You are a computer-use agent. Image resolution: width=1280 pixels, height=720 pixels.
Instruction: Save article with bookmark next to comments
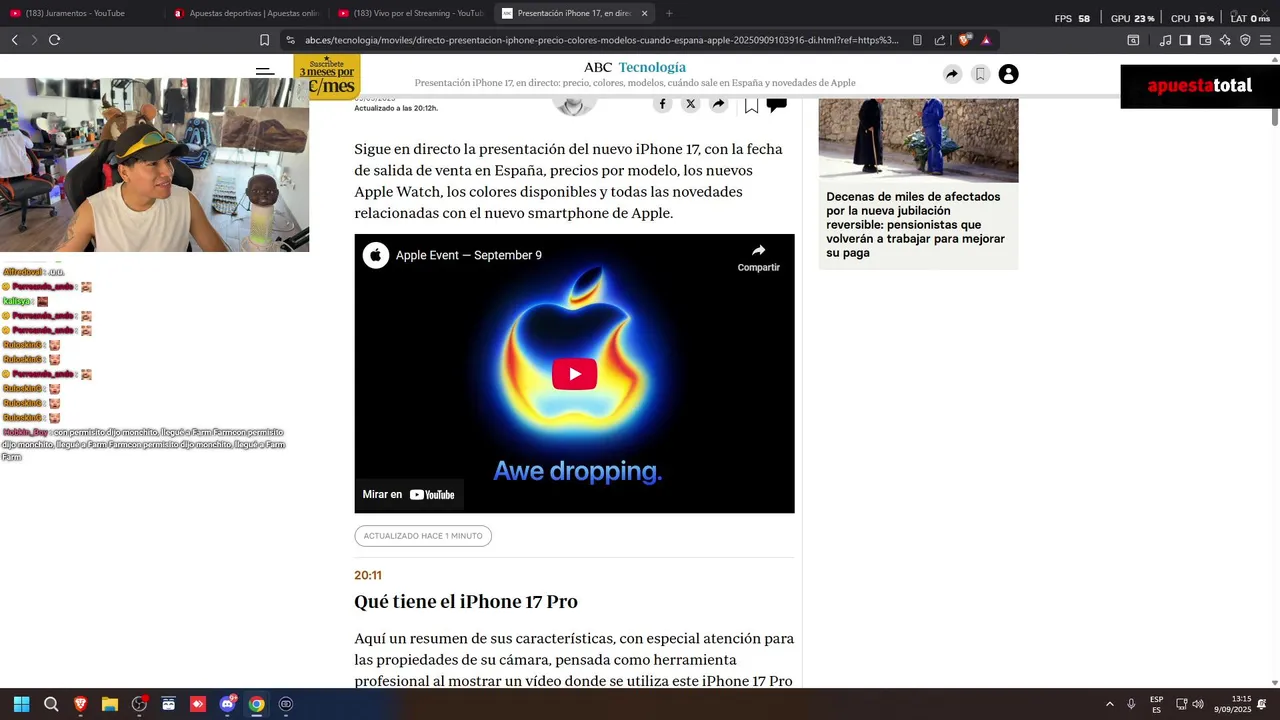tap(751, 106)
